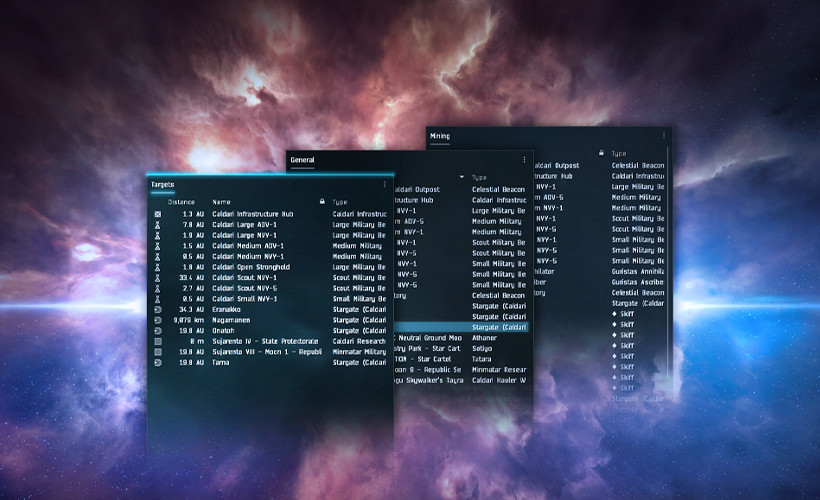Click the Type column header in General window
820x500 pixels.
click(479, 178)
